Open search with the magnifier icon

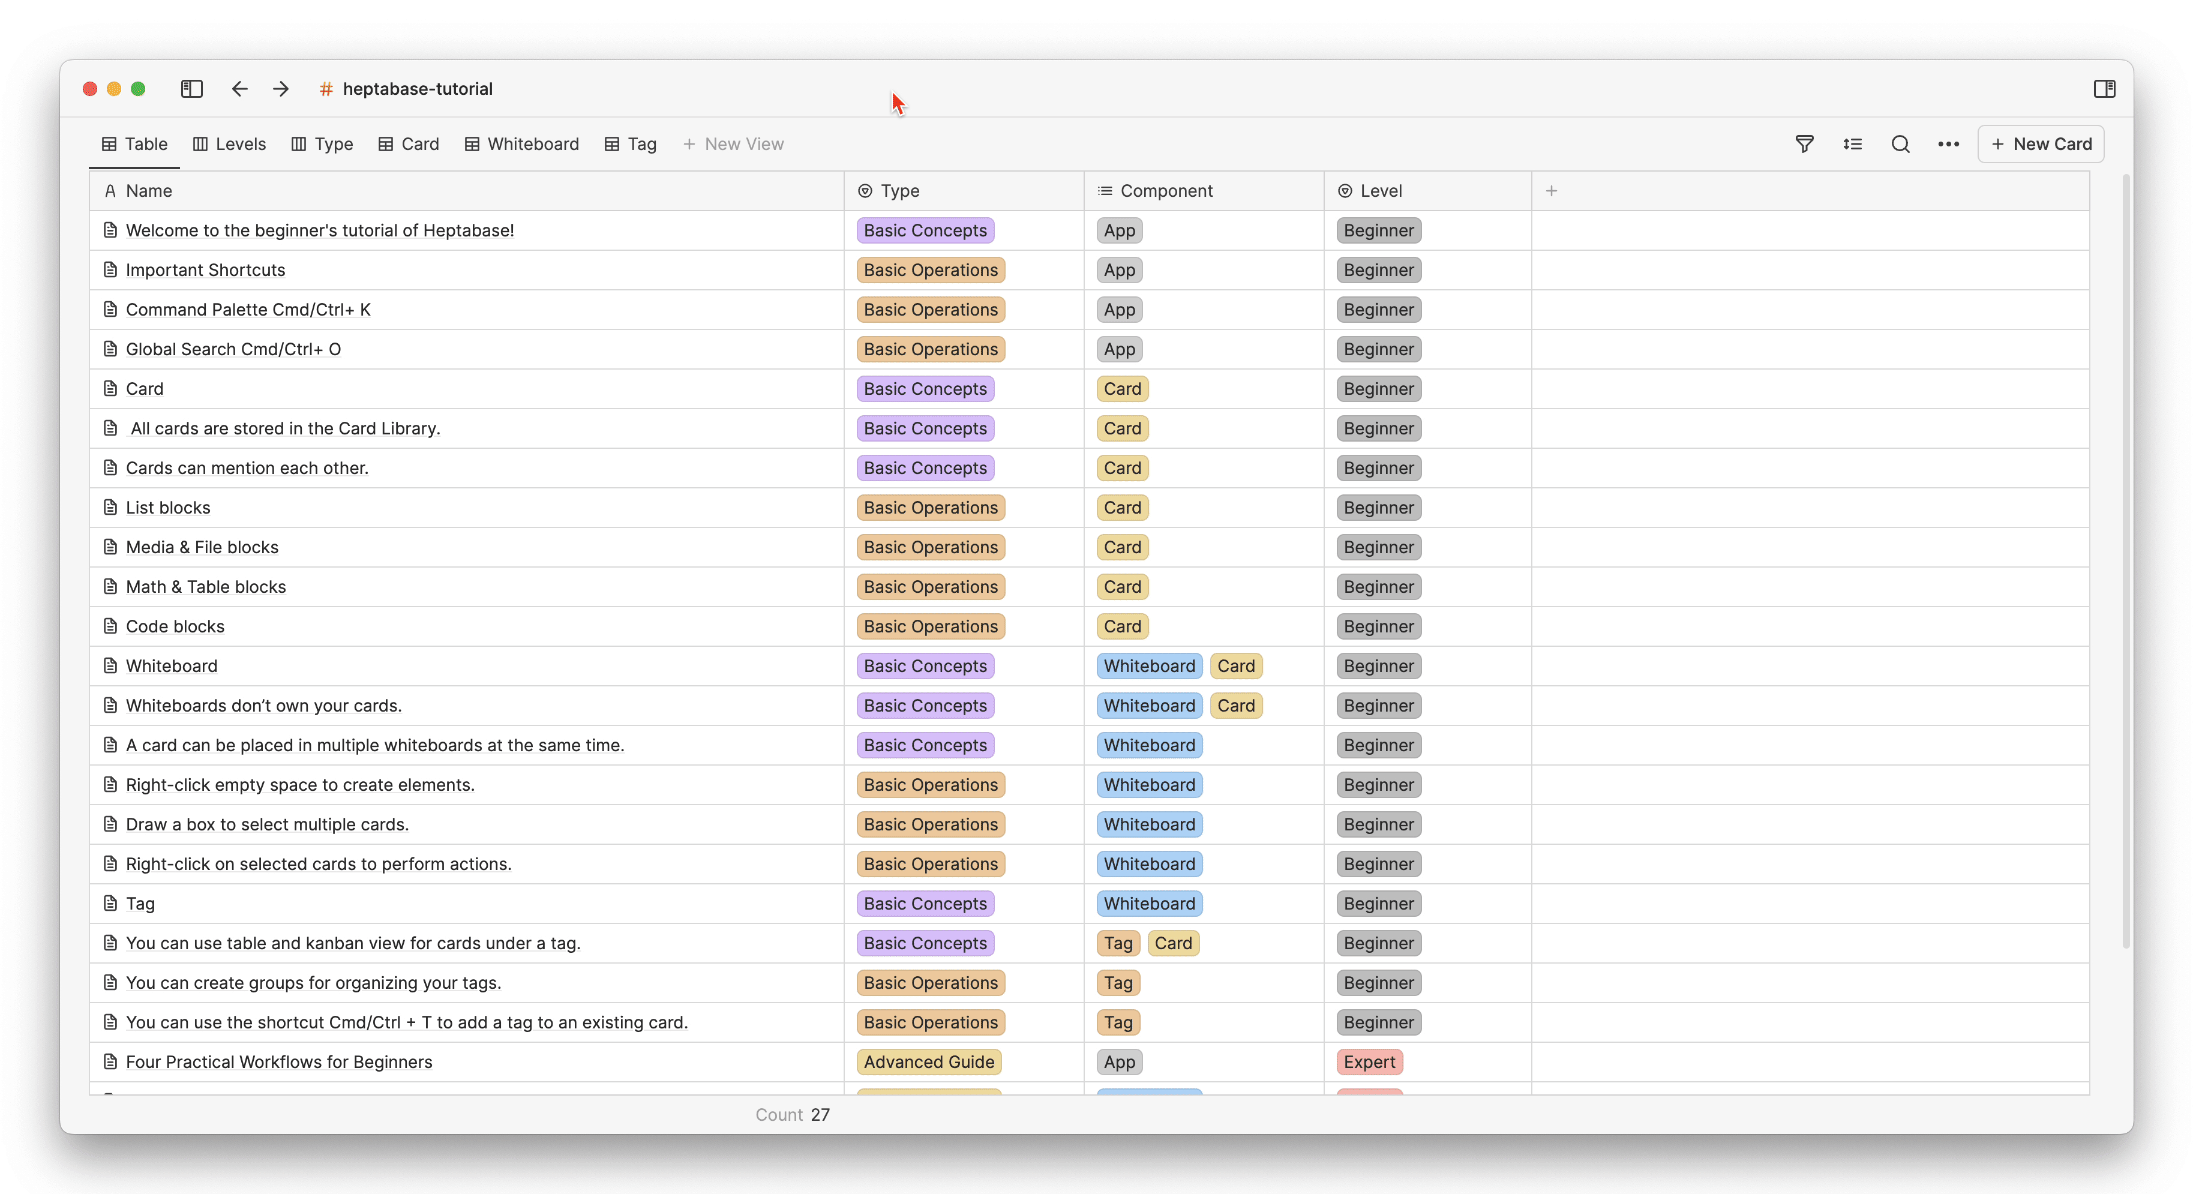(1901, 144)
